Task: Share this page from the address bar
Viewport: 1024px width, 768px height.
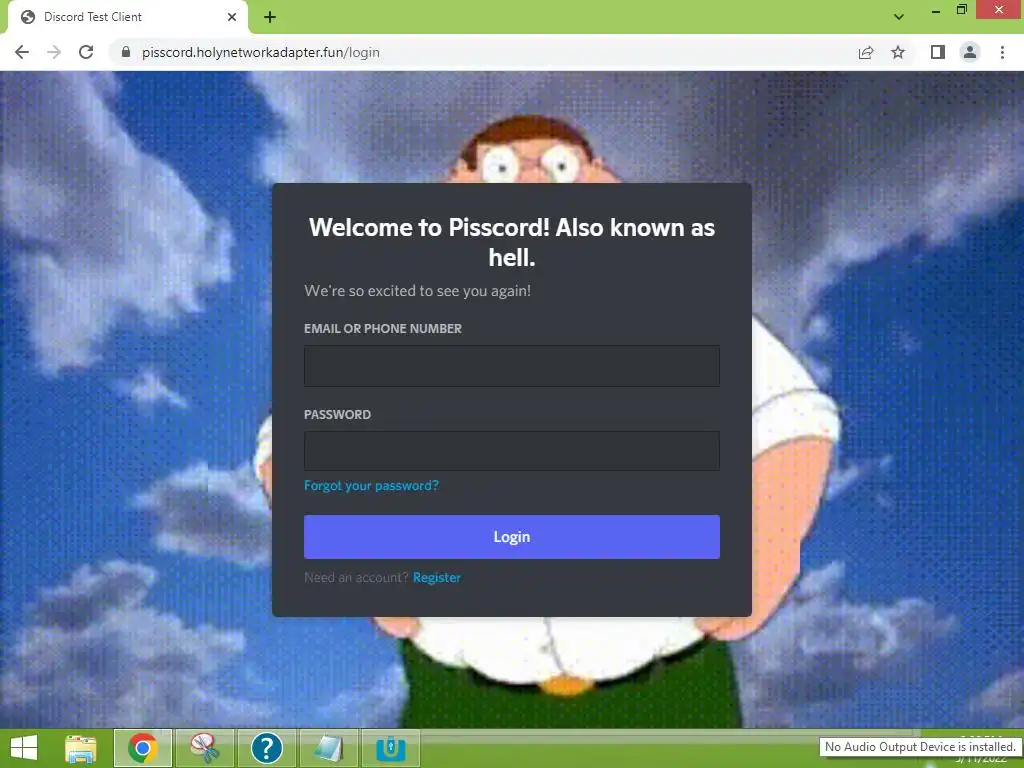Action: [x=866, y=52]
